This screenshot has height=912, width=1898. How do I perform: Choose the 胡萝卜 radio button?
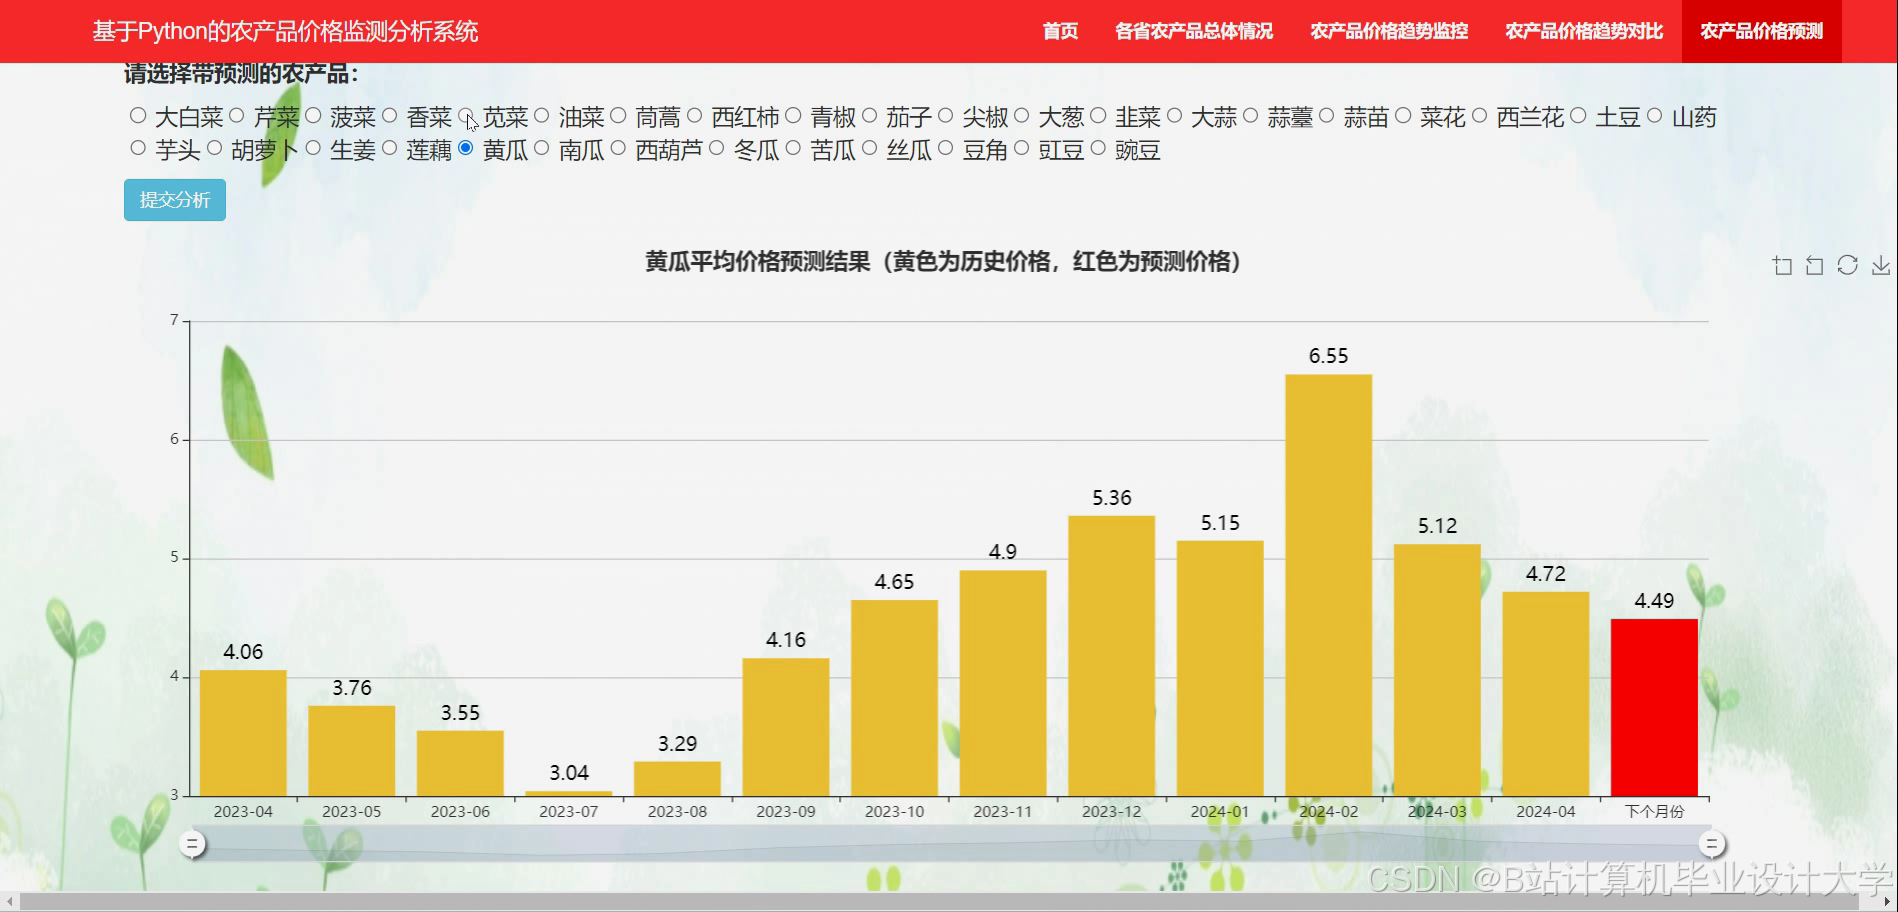tap(214, 148)
